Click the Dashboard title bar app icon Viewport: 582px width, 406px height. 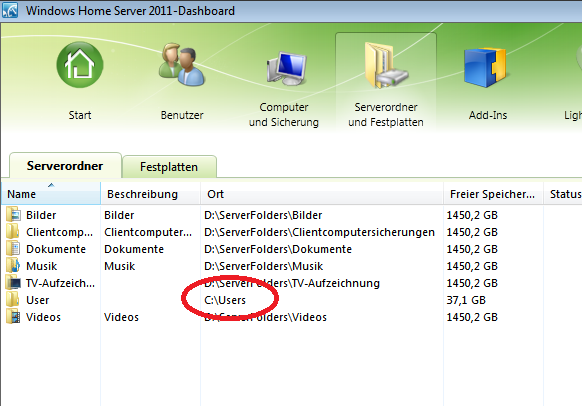tap(10, 10)
